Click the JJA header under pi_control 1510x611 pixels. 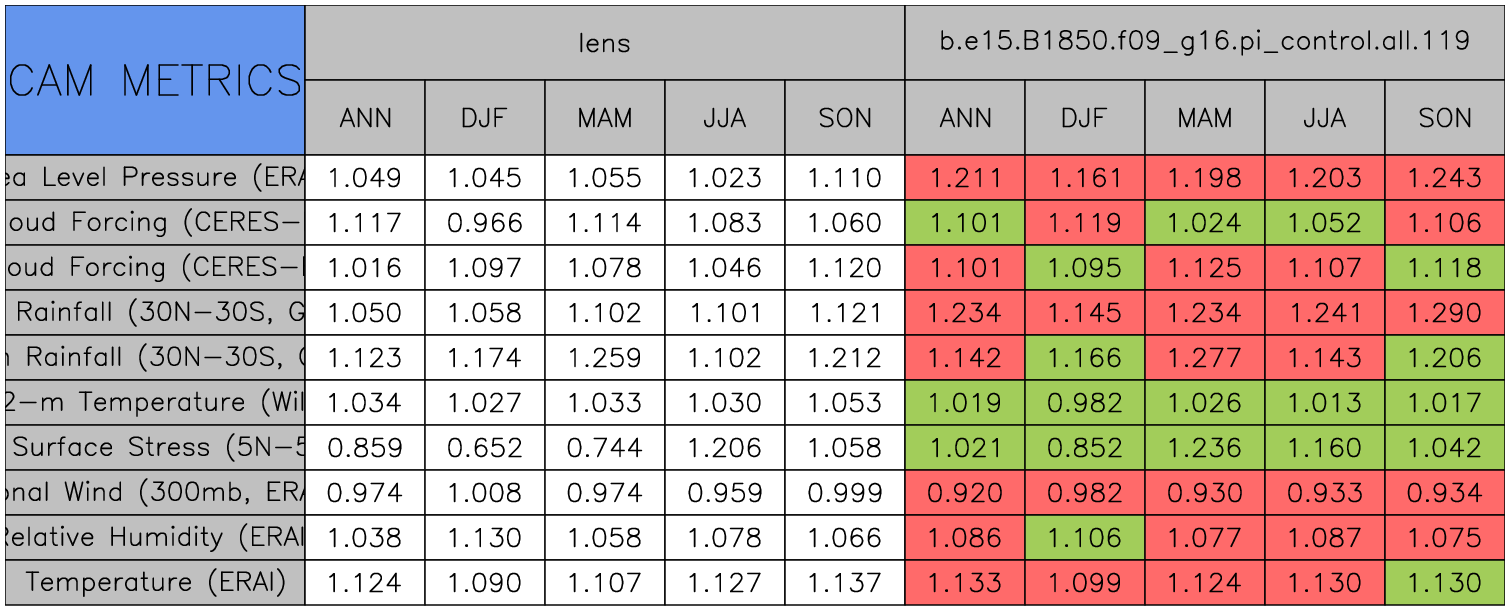[x=1324, y=118]
